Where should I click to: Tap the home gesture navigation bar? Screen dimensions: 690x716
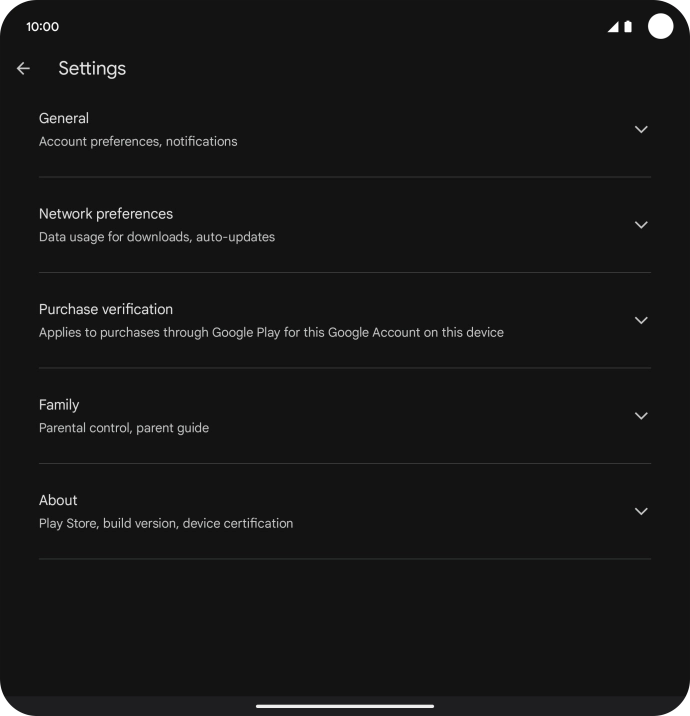345,706
